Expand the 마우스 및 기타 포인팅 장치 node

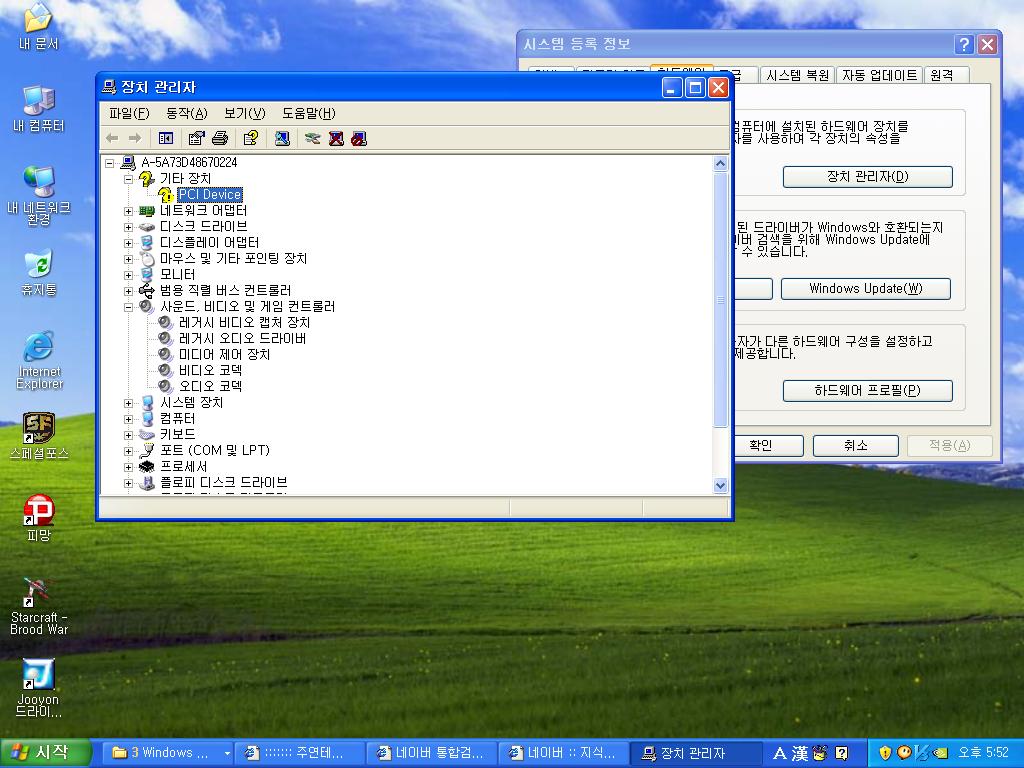pyautogui.click(x=129, y=259)
